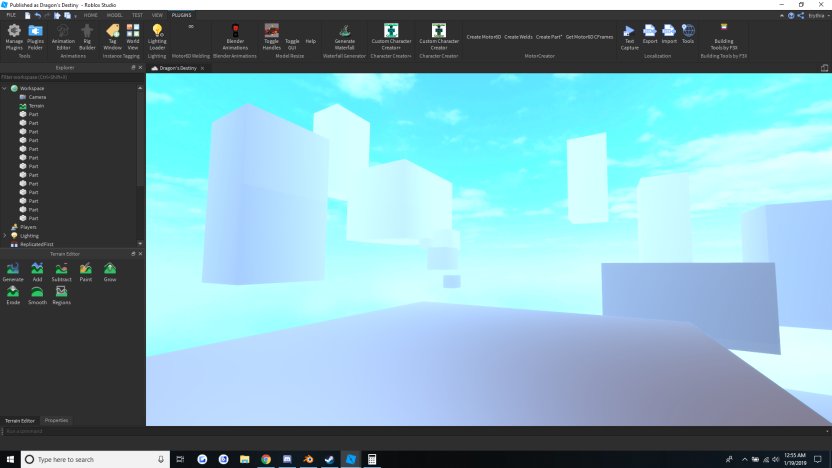Open Custom Character Creator++ plugin

pyautogui.click(x=391, y=37)
